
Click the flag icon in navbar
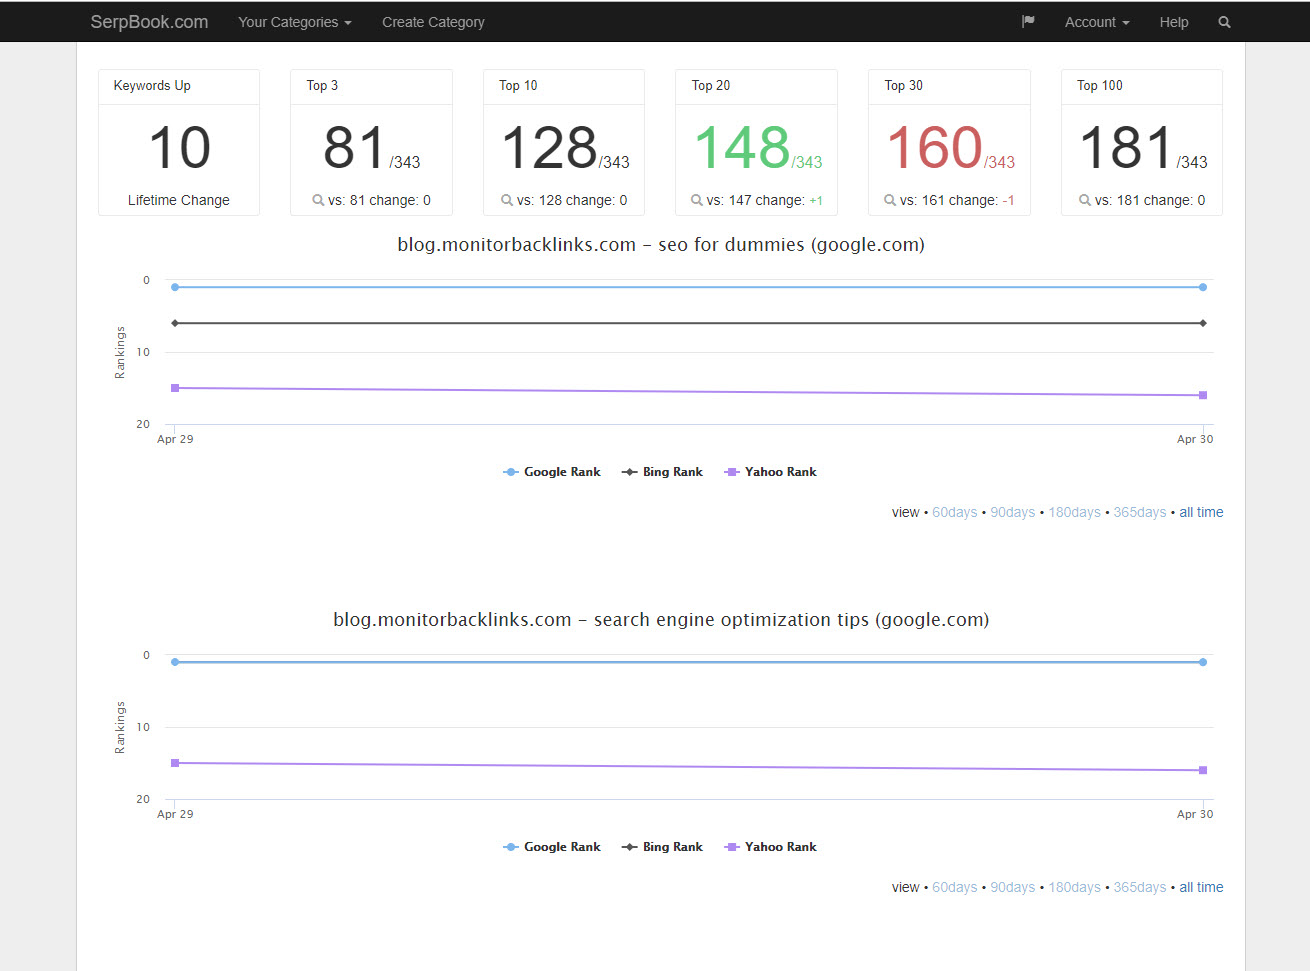point(1027,22)
